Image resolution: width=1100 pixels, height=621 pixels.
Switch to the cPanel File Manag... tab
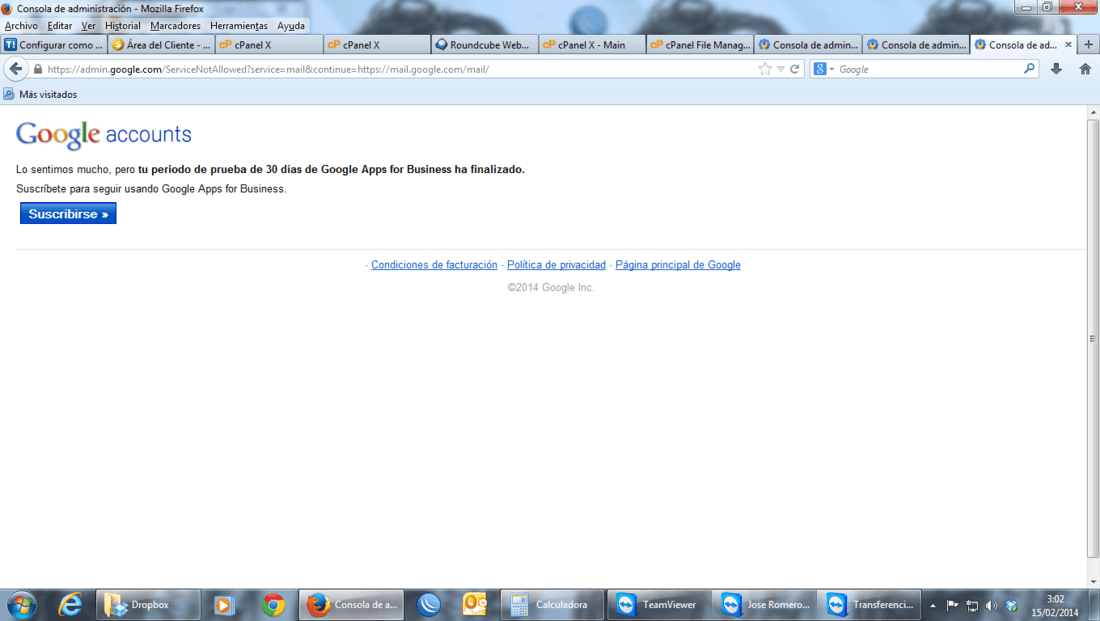click(x=700, y=44)
